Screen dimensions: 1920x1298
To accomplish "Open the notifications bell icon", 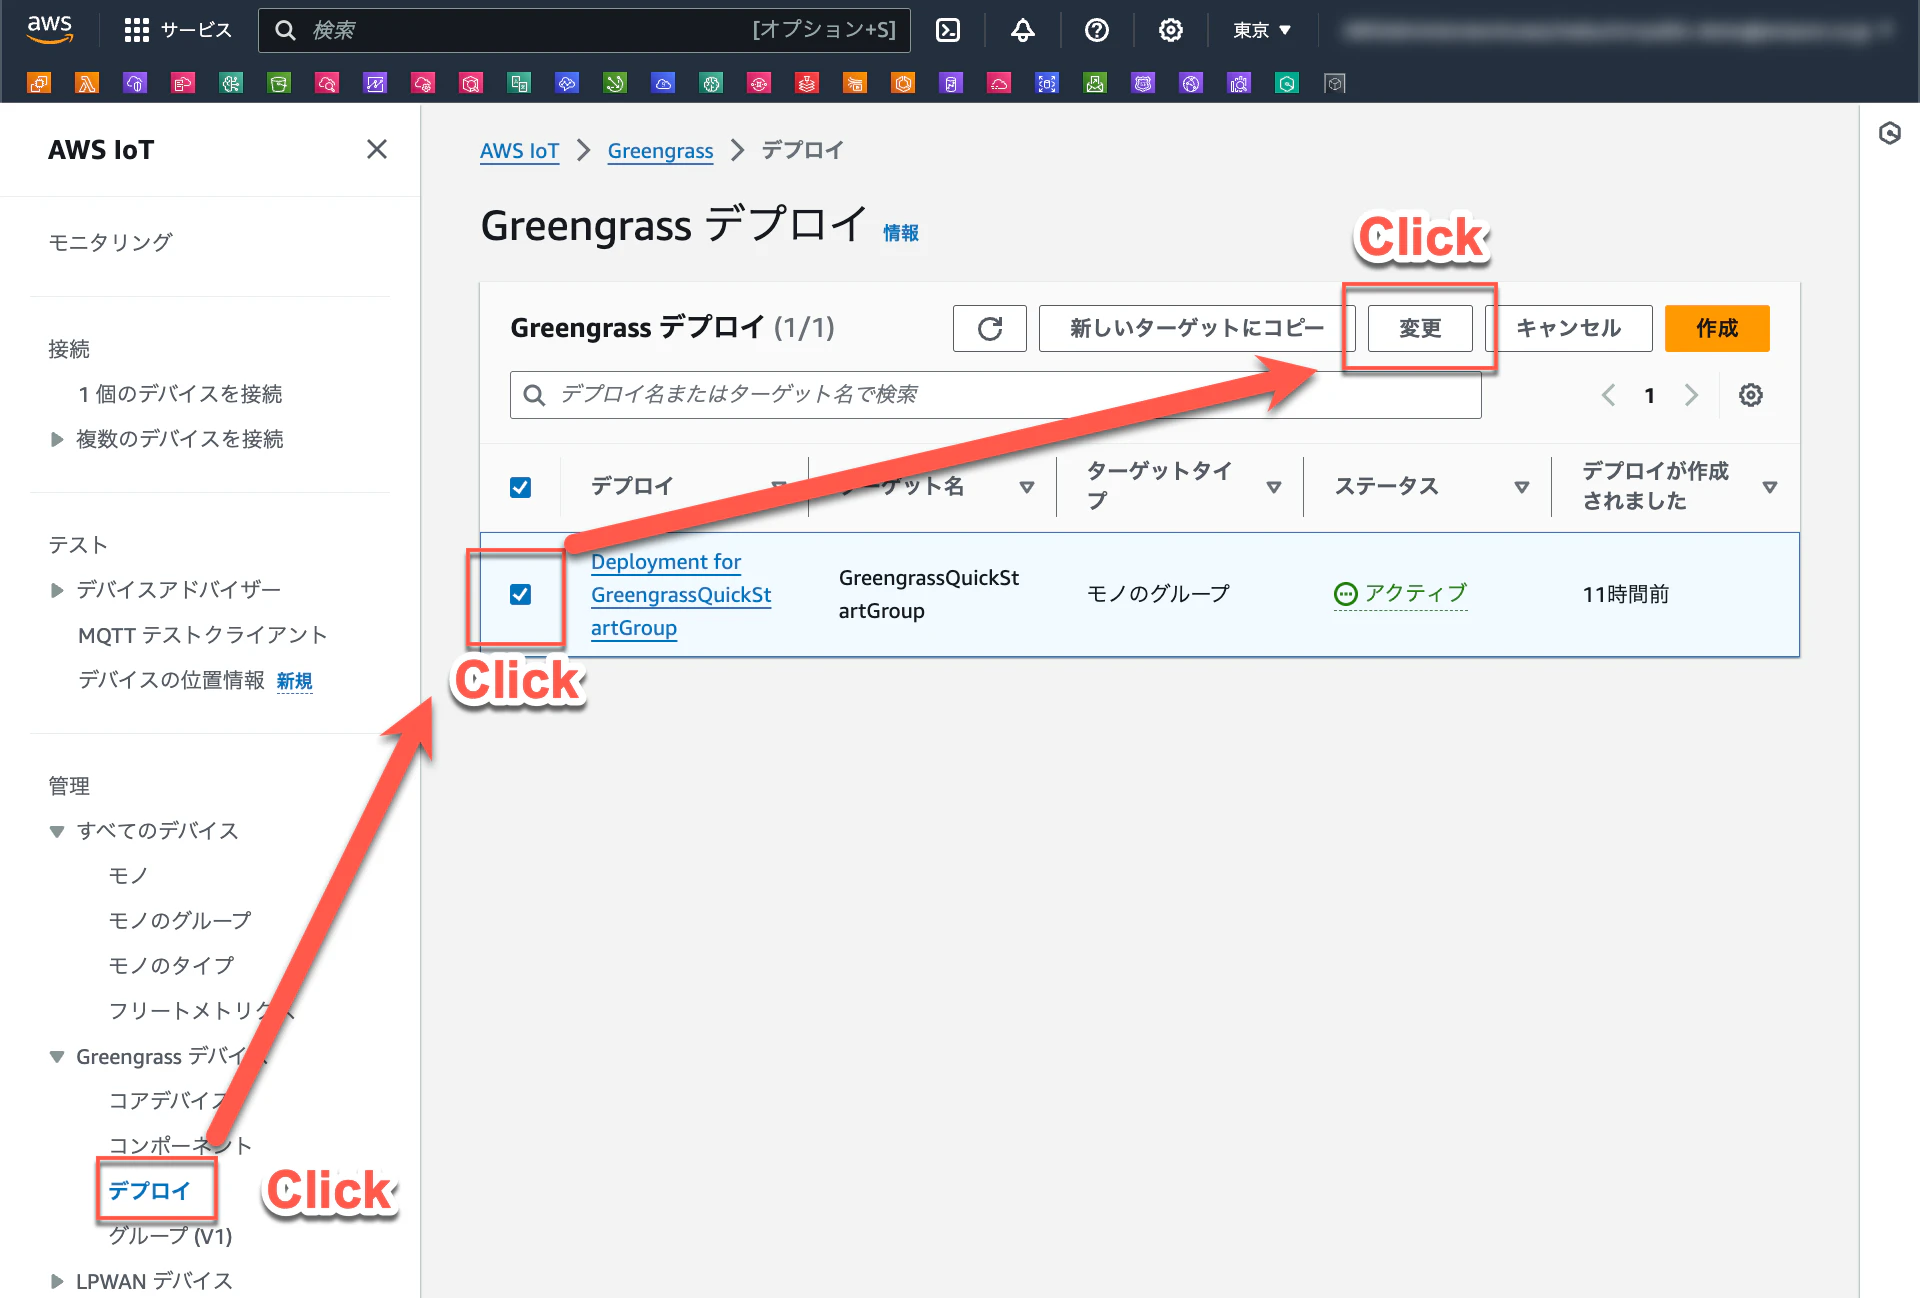I will [x=1022, y=30].
